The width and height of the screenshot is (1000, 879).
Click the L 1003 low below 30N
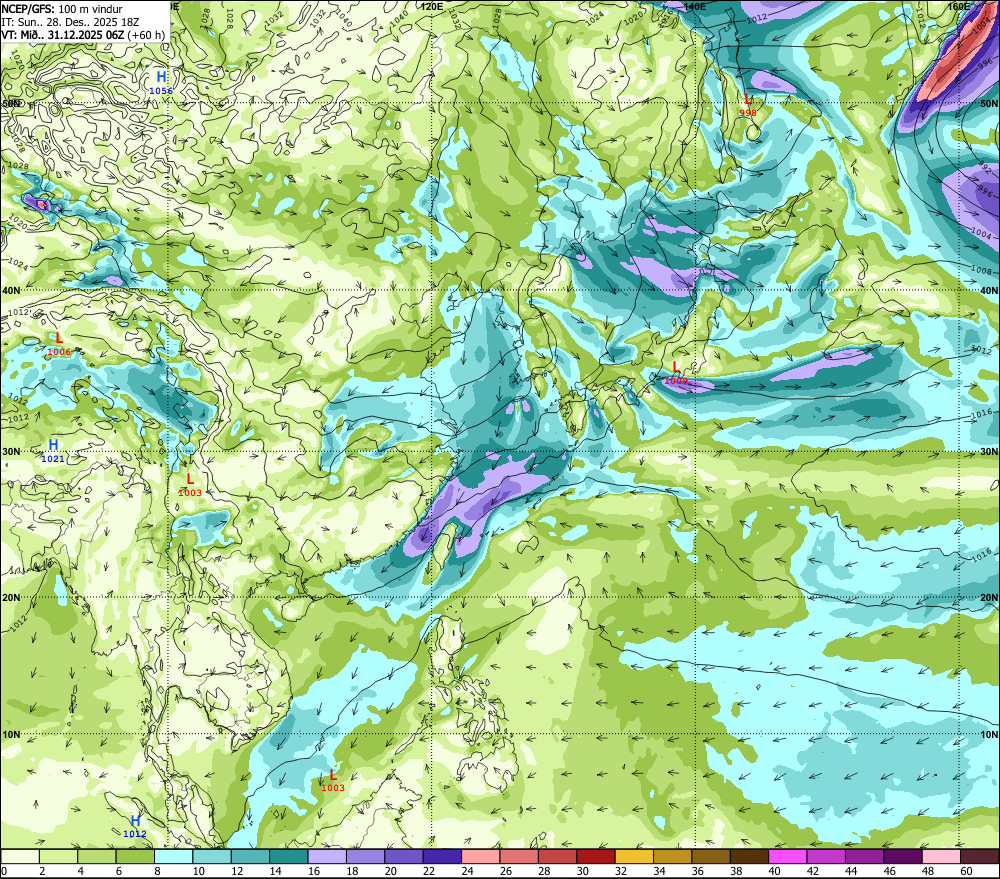[x=189, y=485]
